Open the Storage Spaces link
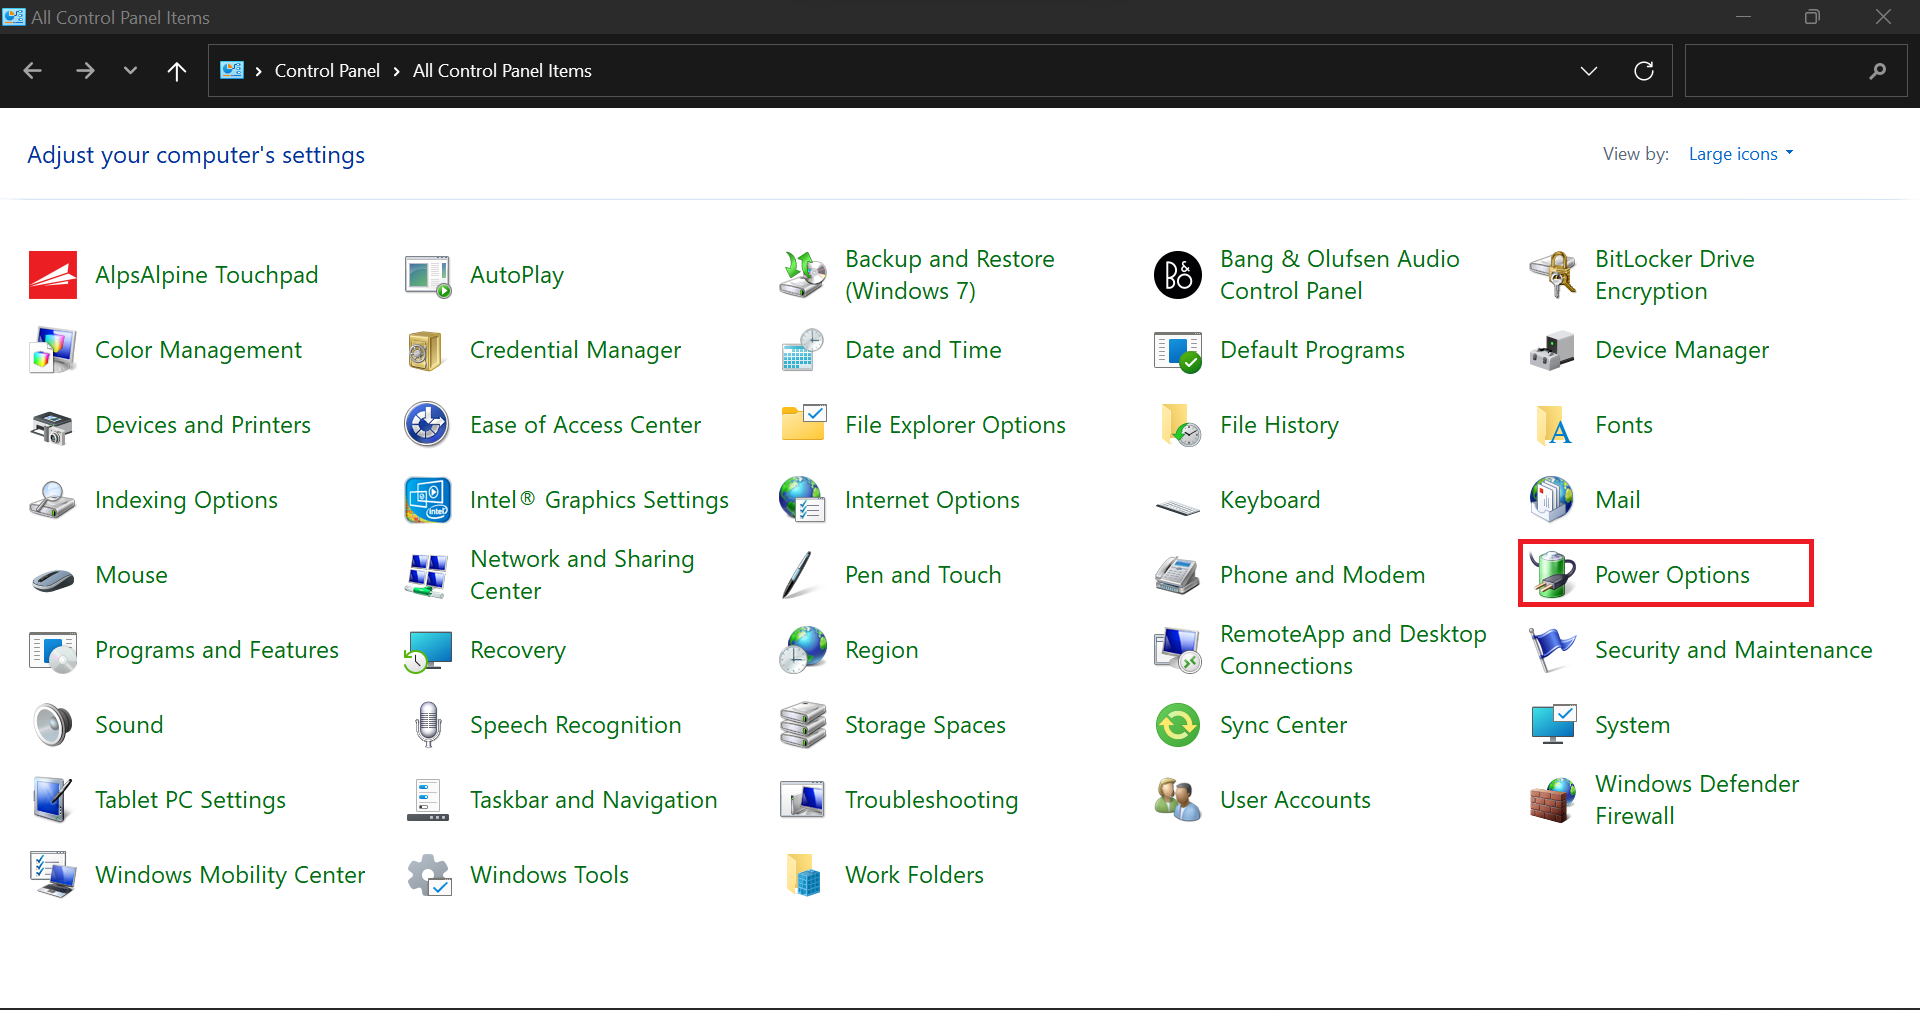1920x1010 pixels. click(925, 725)
